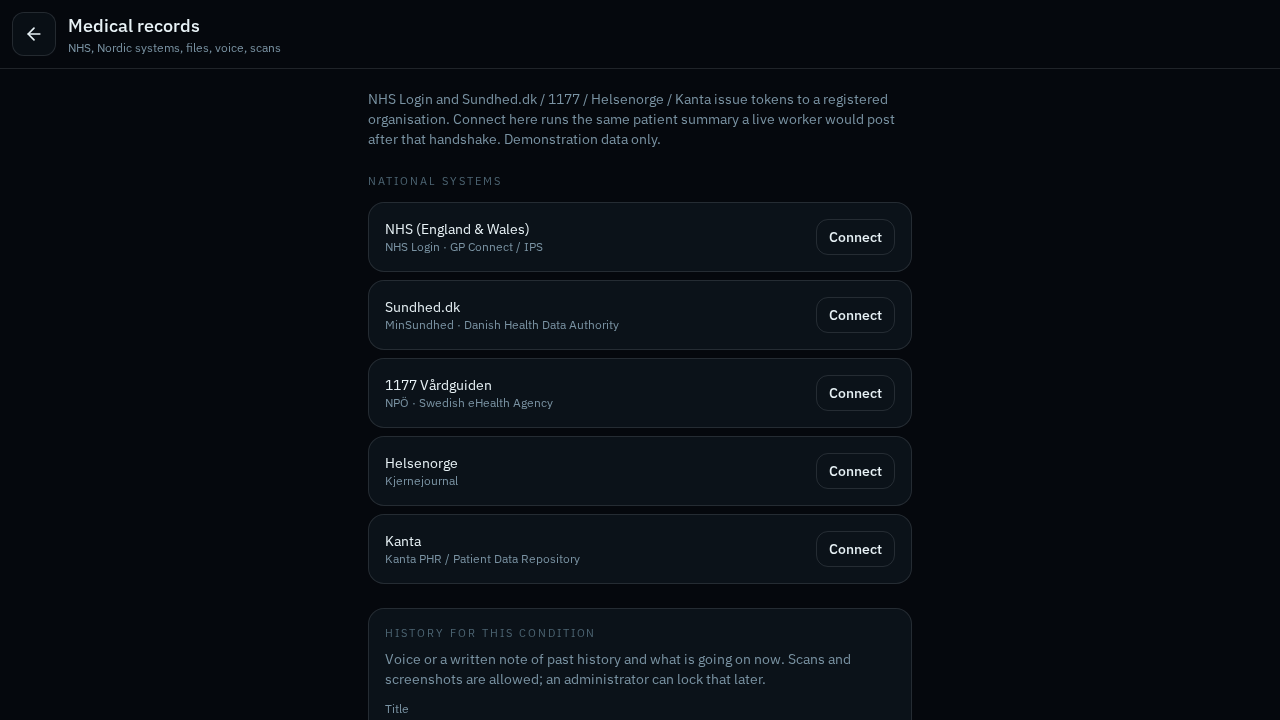Viewport: 1280px width, 720px height.
Task: Connect to 1177 Vårdguiden
Action: coord(855,393)
